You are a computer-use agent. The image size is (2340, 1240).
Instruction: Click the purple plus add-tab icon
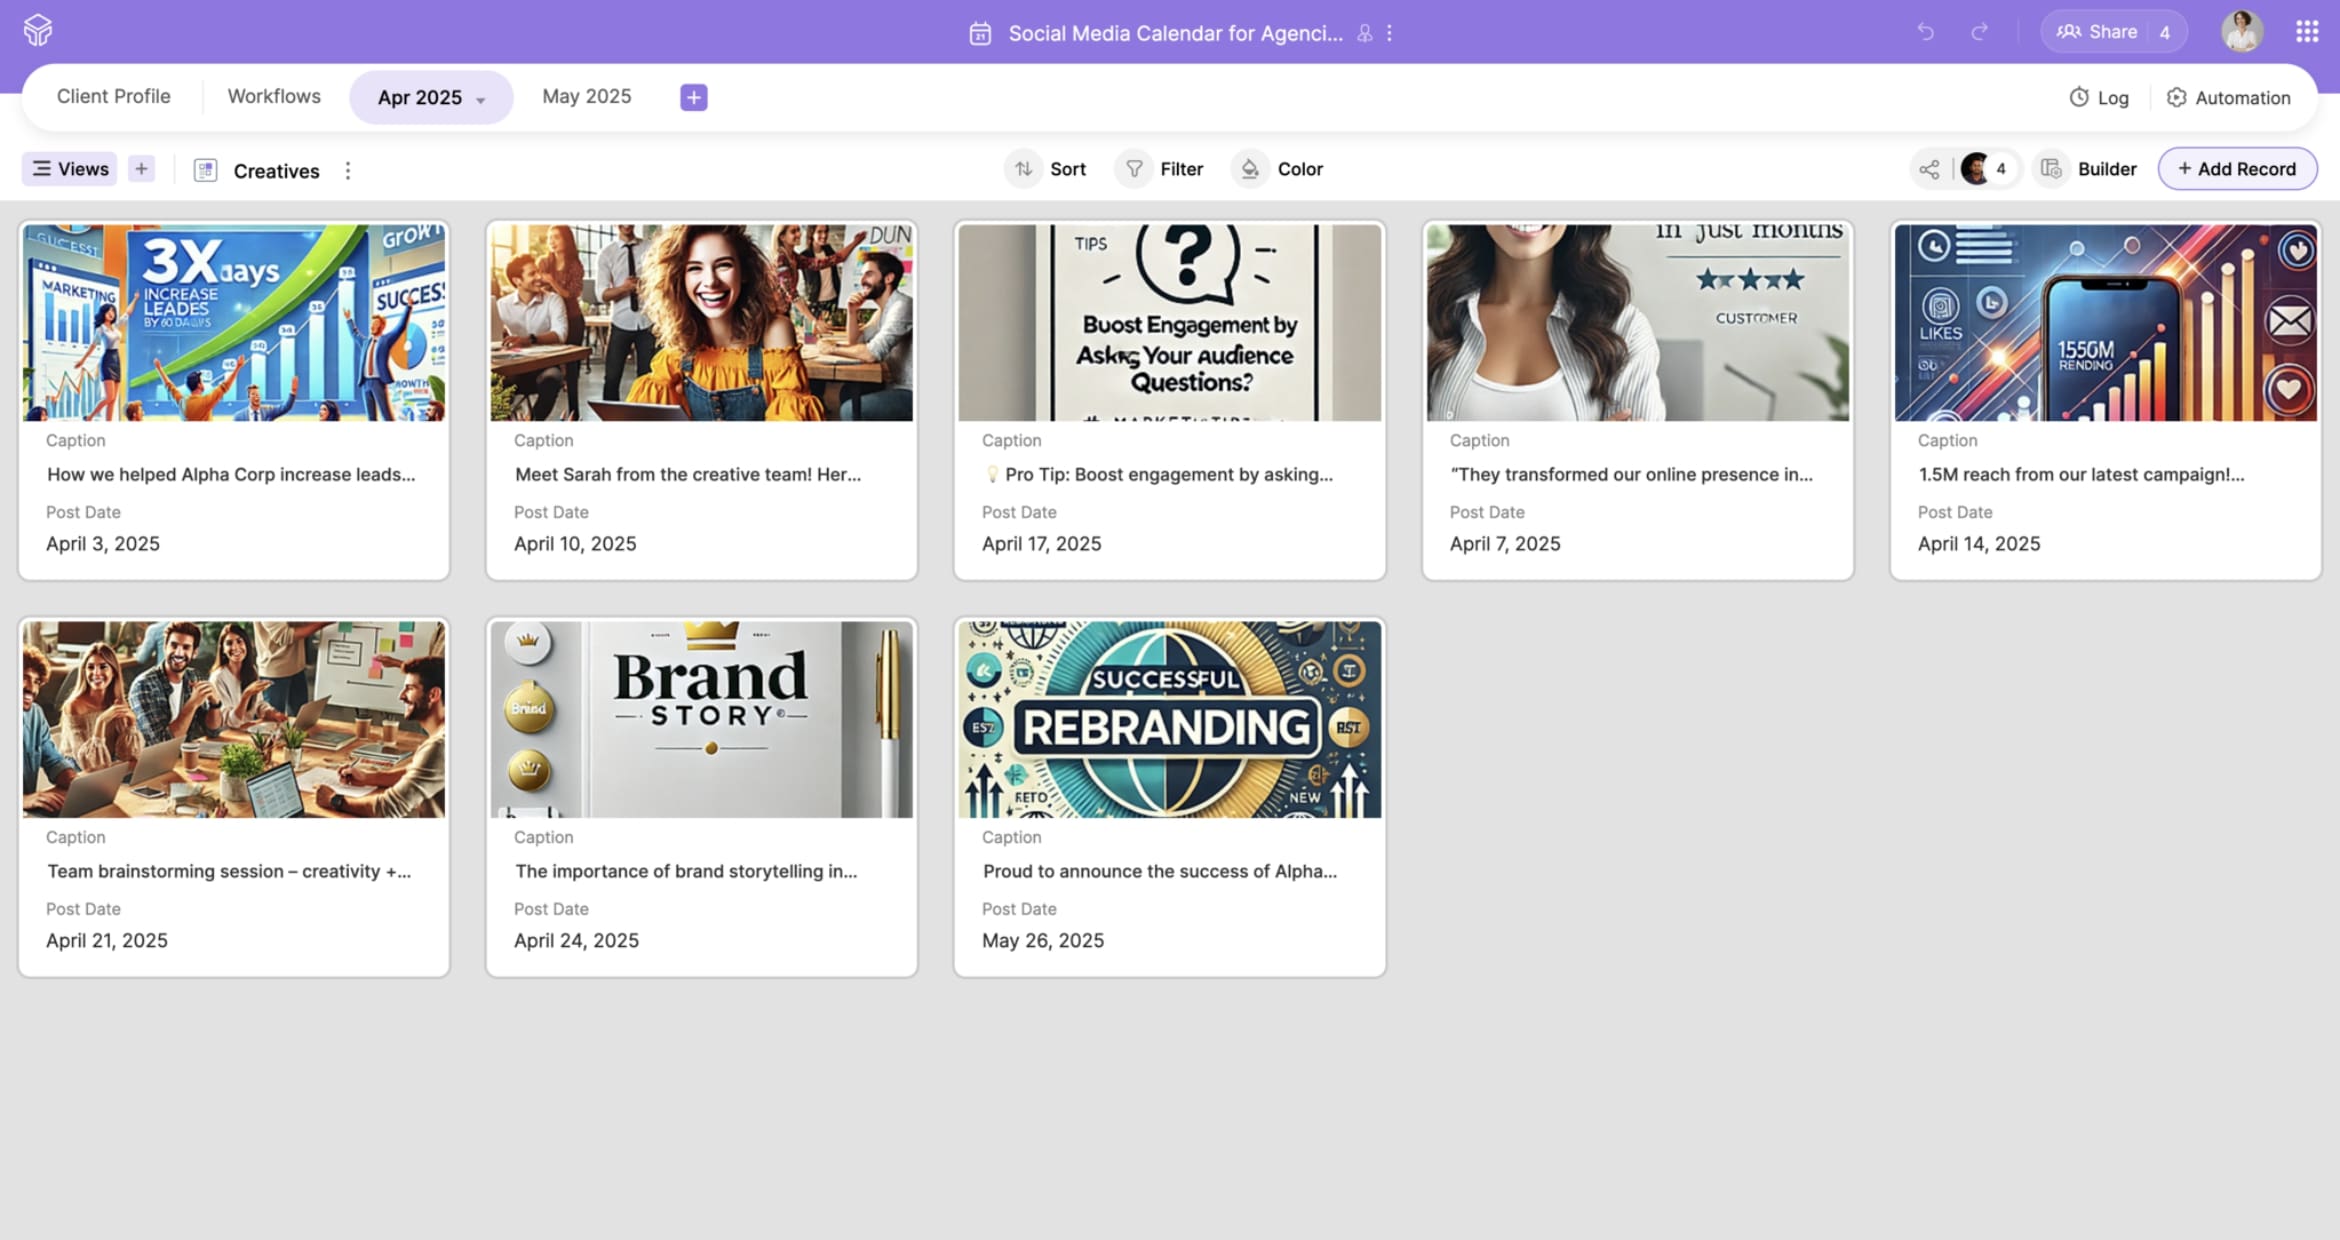693,97
